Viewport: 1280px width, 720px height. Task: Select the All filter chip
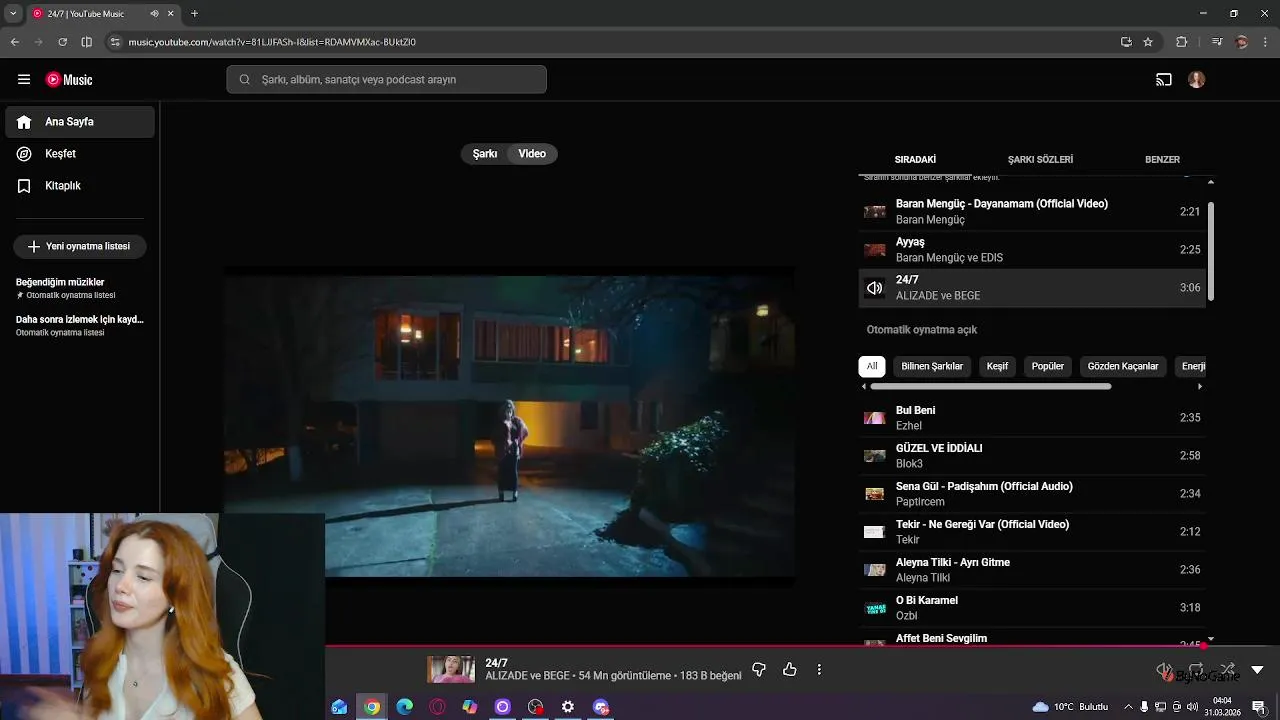[x=872, y=366]
